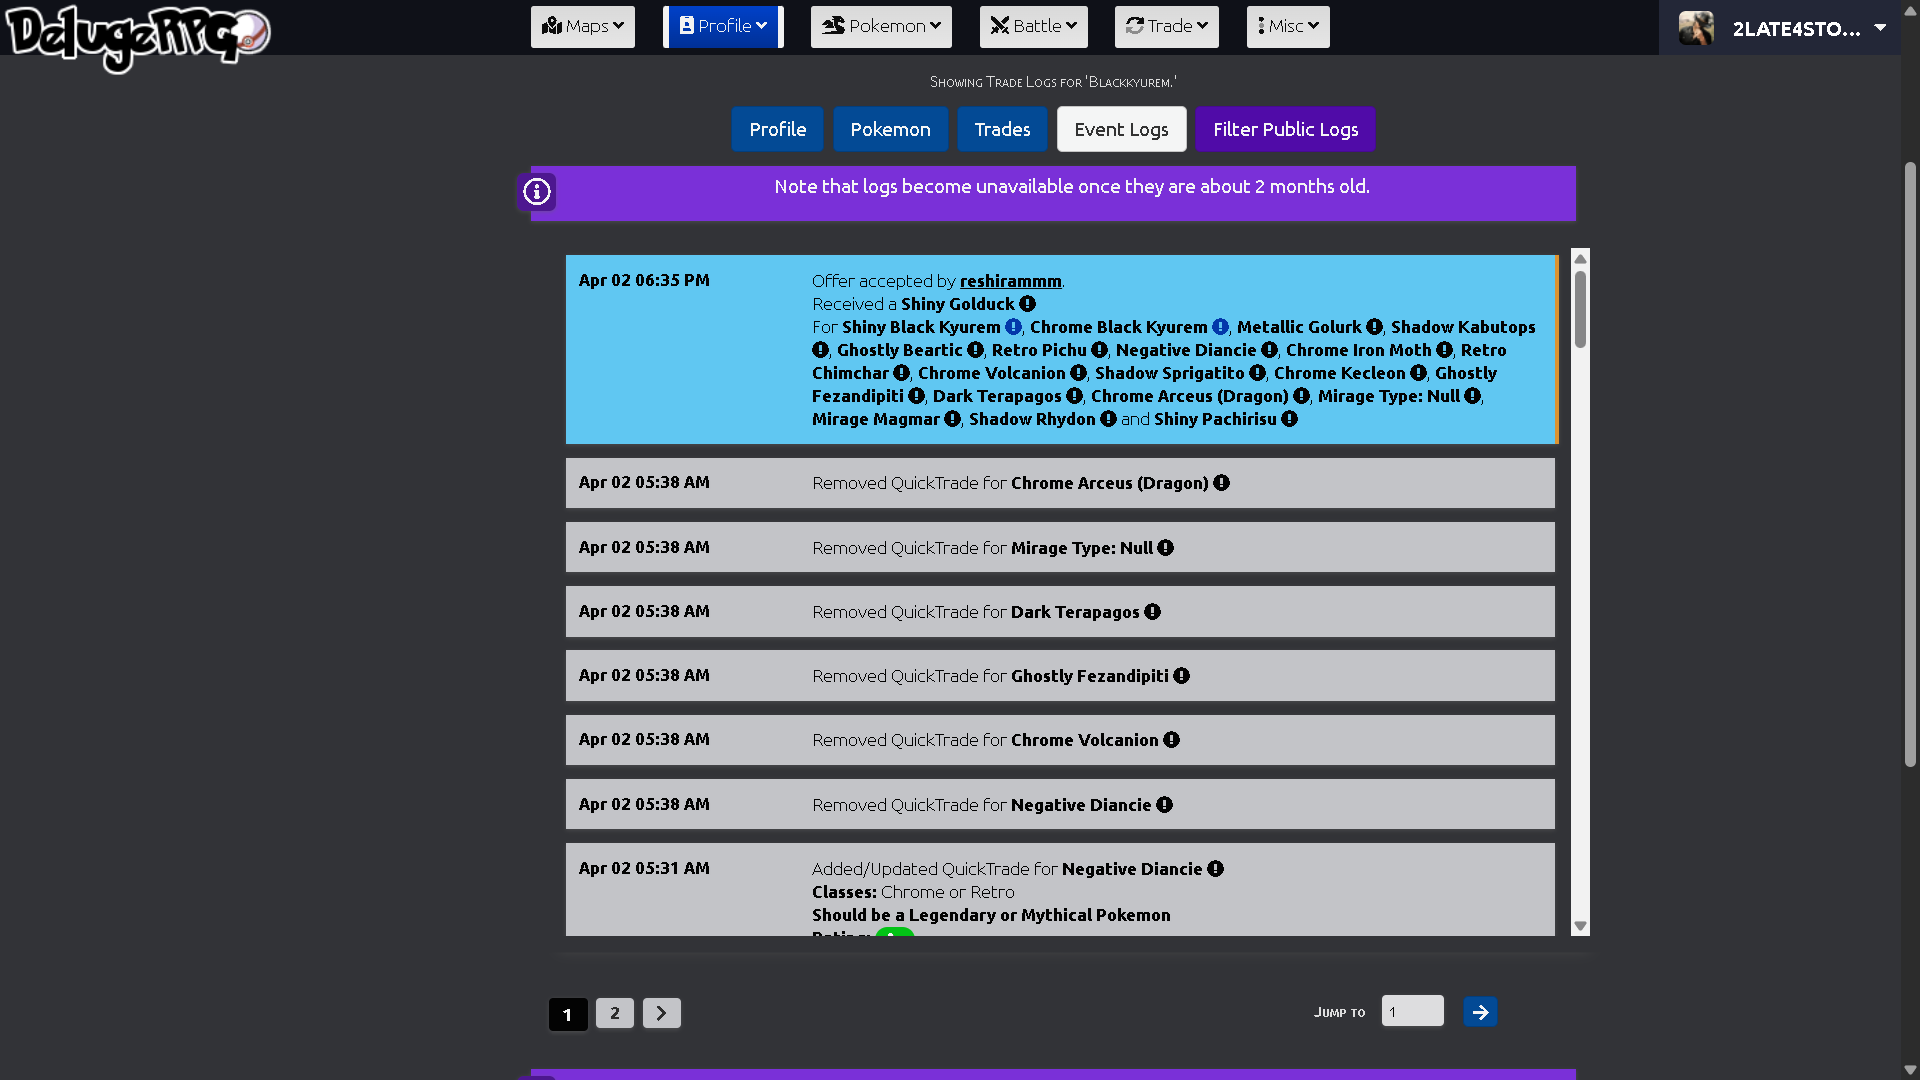Select the Event Logs tab

(1122, 129)
